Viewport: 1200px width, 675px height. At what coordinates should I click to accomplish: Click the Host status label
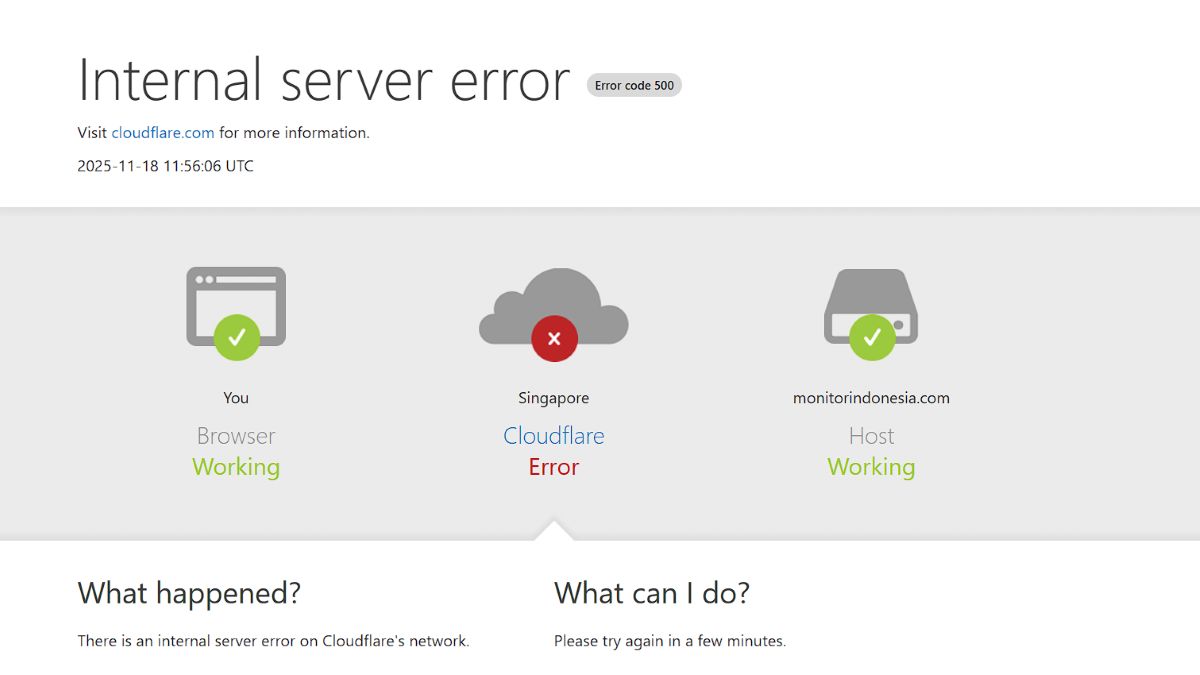click(x=871, y=436)
